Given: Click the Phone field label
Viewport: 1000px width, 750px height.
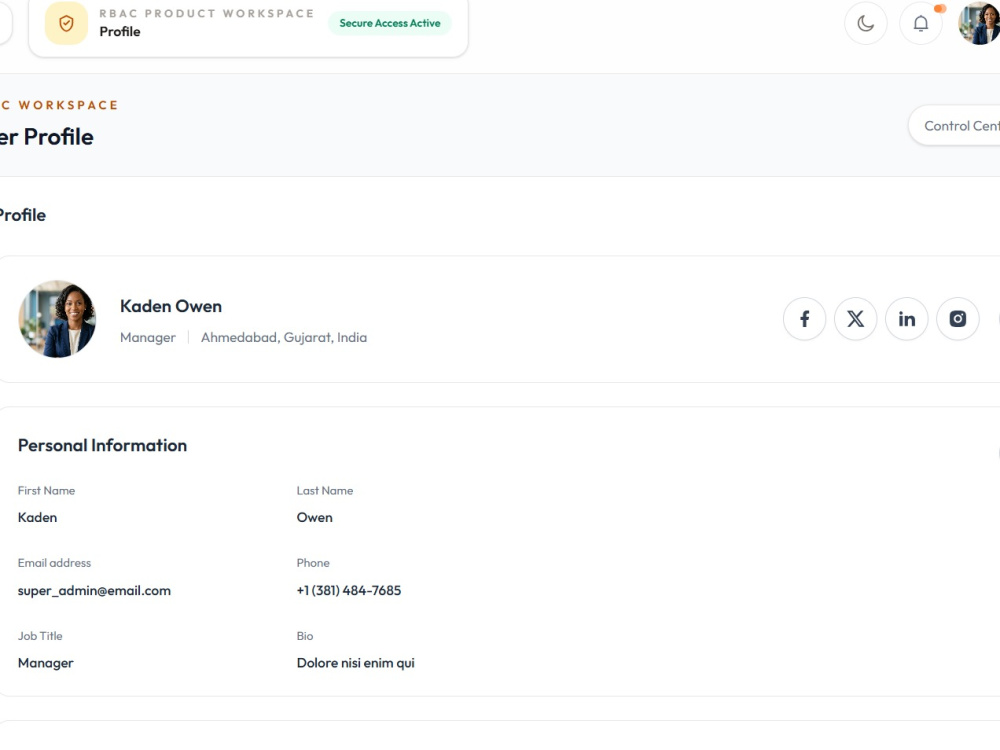Looking at the screenshot, I should (x=313, y=563).
